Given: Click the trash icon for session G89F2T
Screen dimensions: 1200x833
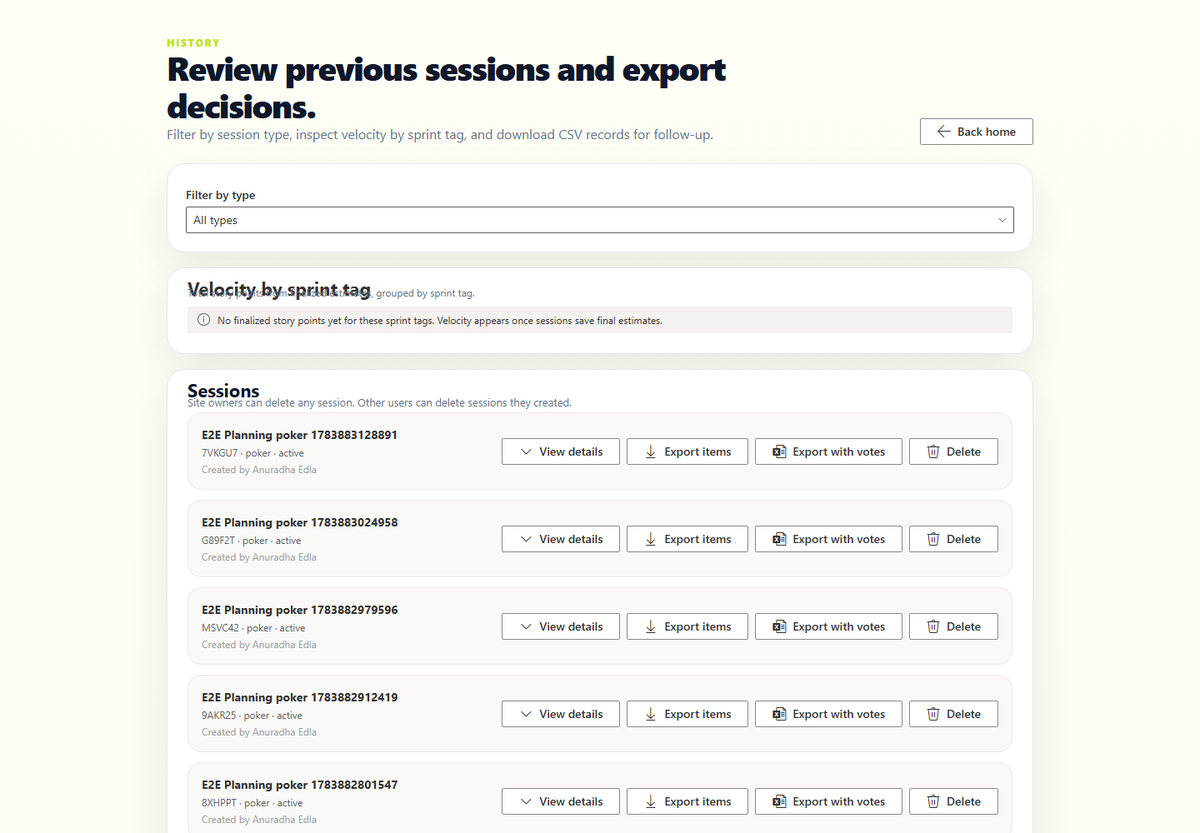Looking at the screenshot, I should pos(933,539).
